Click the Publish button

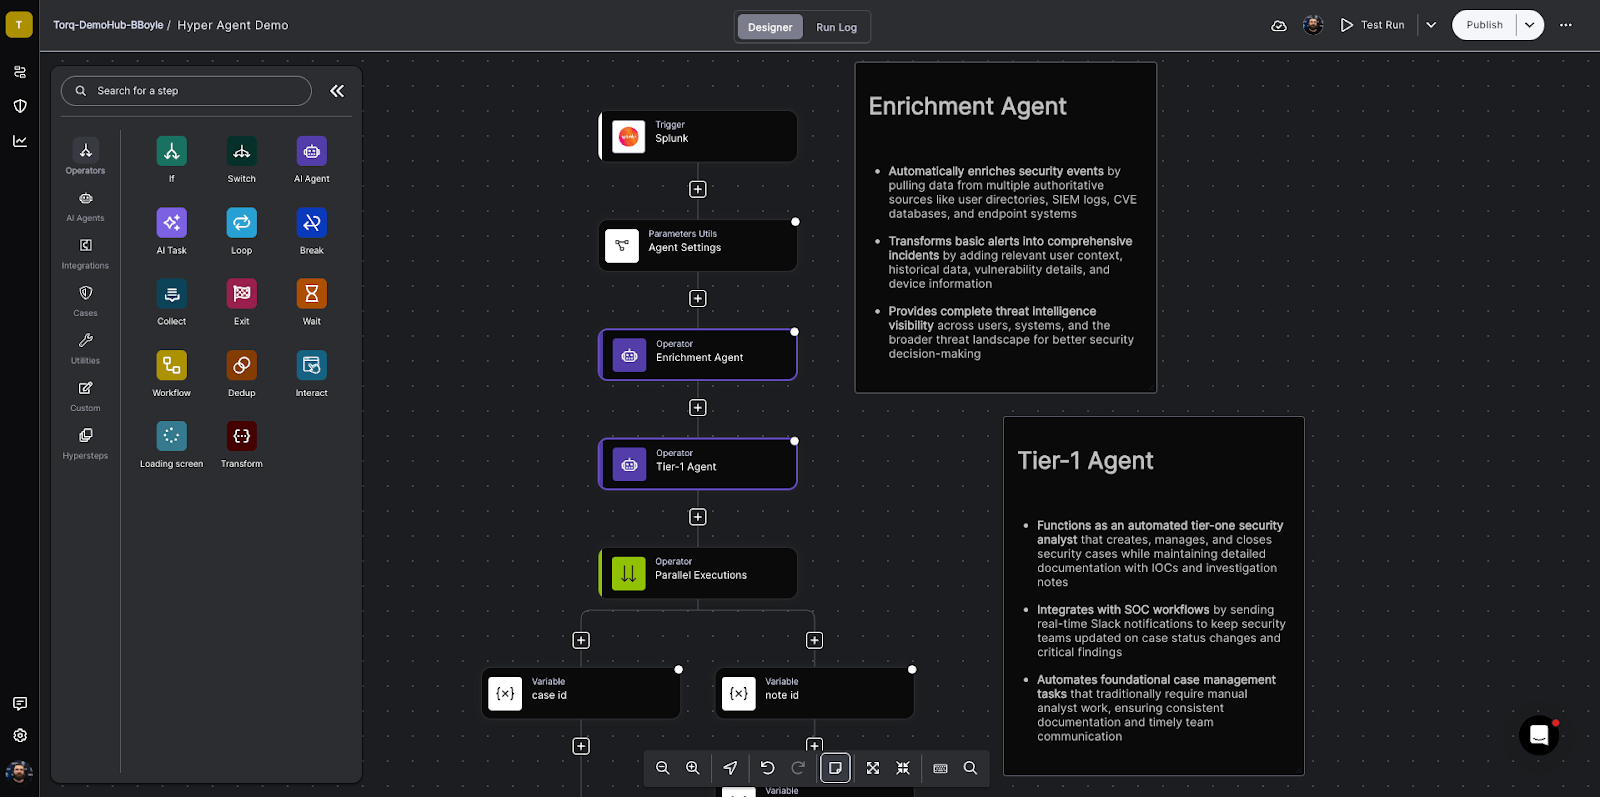tap(1484, 25)
